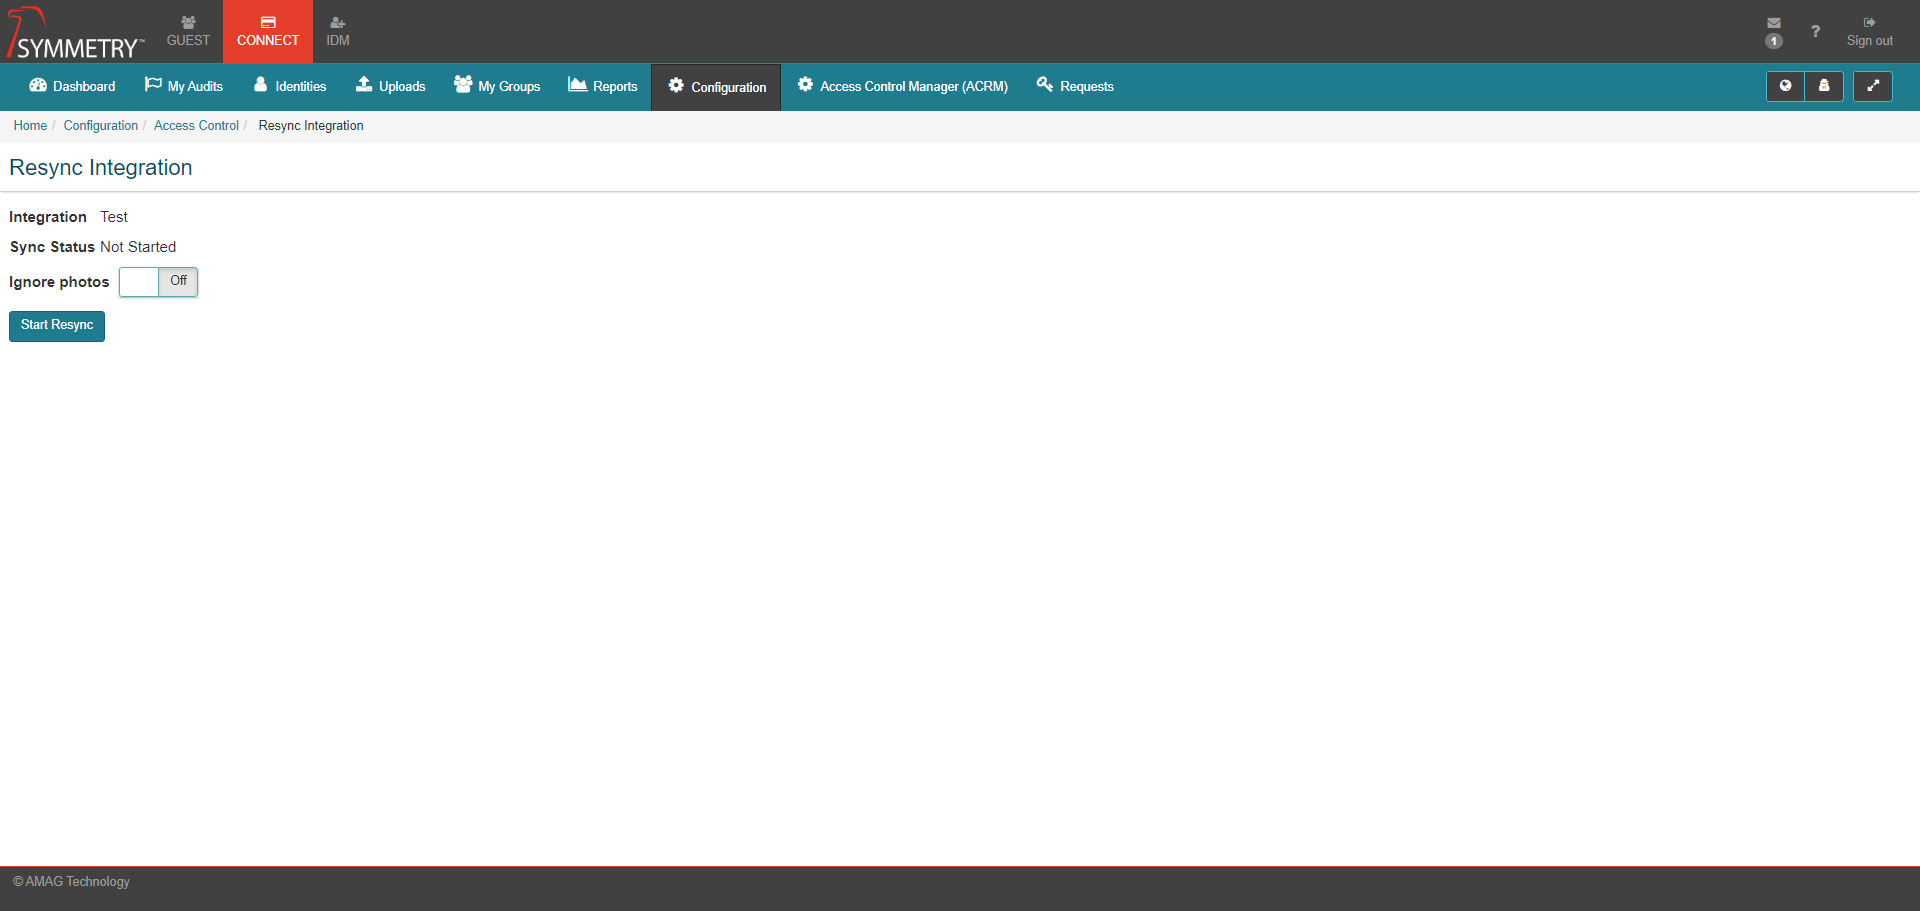Sign out of the application
The width and height of the screenshot is (1920, 911).
pyautogui.click(x=1869, y=32)
